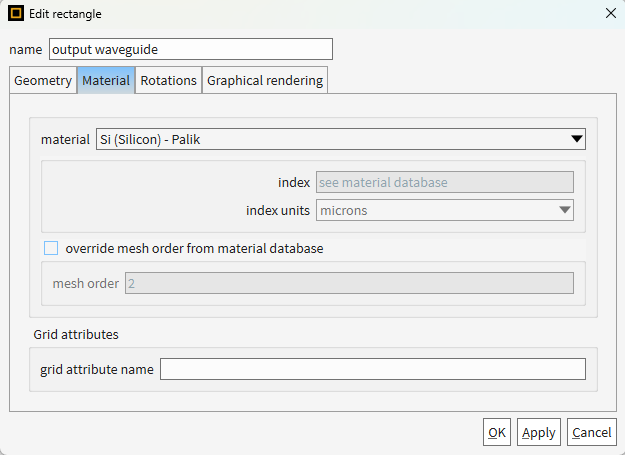Click the Edit rectangle title text
This screenshot has height=455, width=625.
pyautogui.click(x=65, y=14)
